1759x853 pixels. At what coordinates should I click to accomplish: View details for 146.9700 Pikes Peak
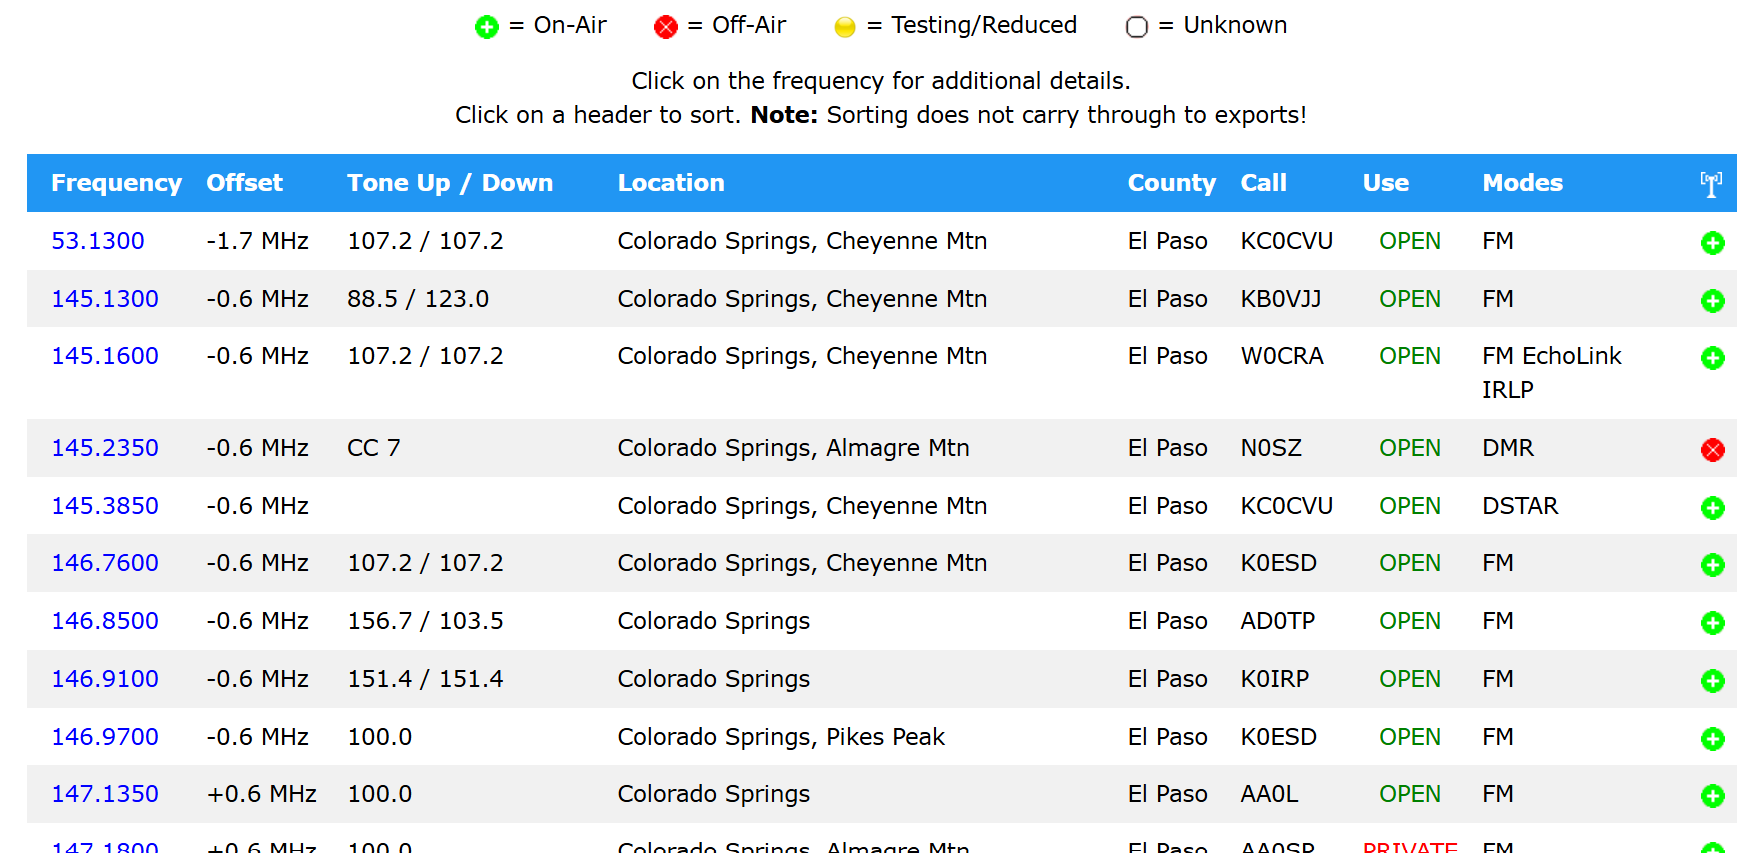105,737
